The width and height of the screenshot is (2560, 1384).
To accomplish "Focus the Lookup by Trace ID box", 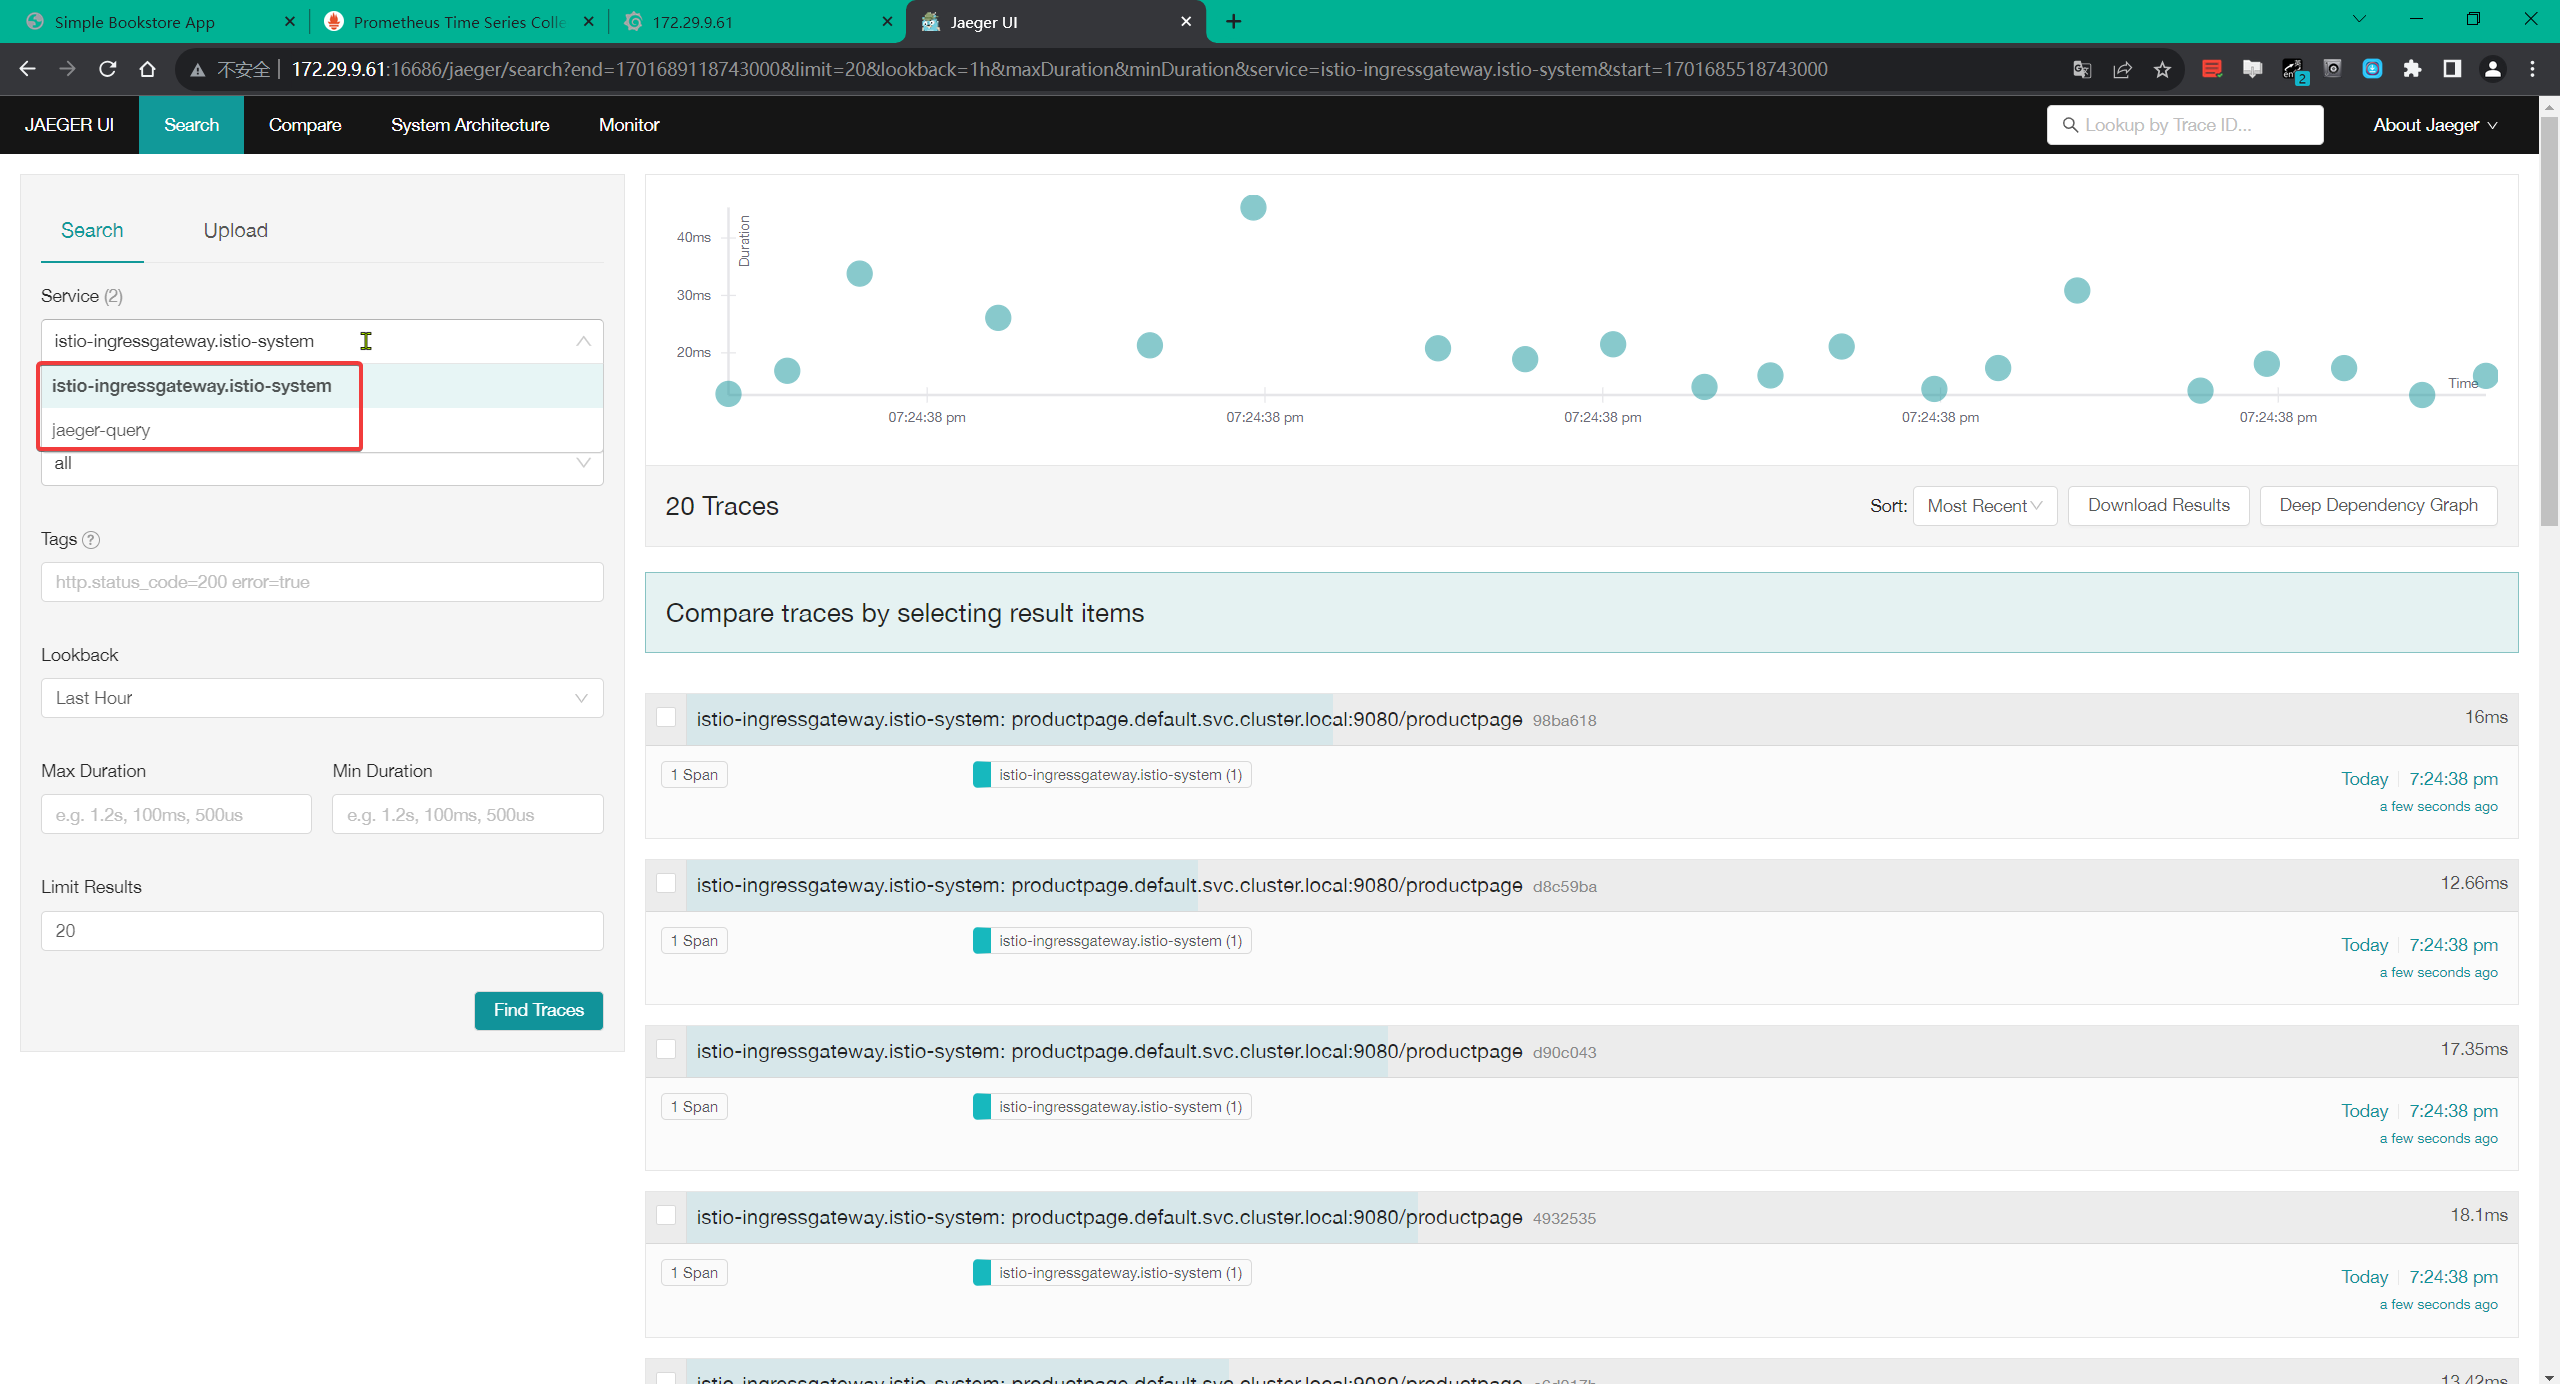I will coord(2185,125).
